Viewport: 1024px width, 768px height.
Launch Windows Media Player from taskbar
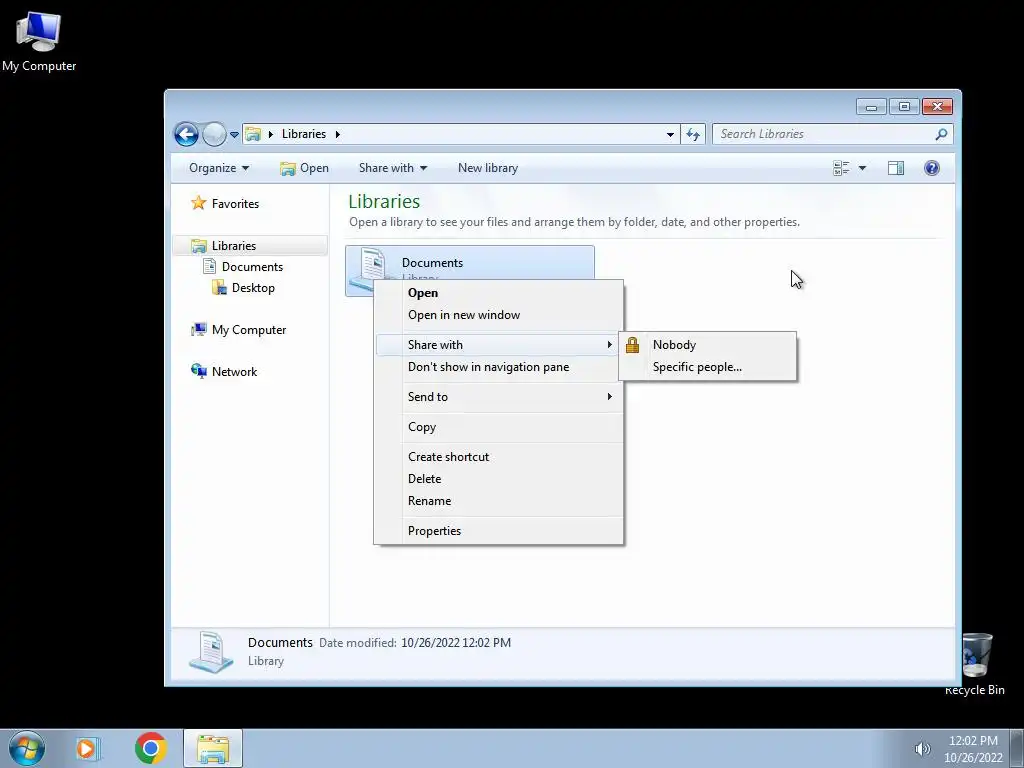[x=87, y=748]
